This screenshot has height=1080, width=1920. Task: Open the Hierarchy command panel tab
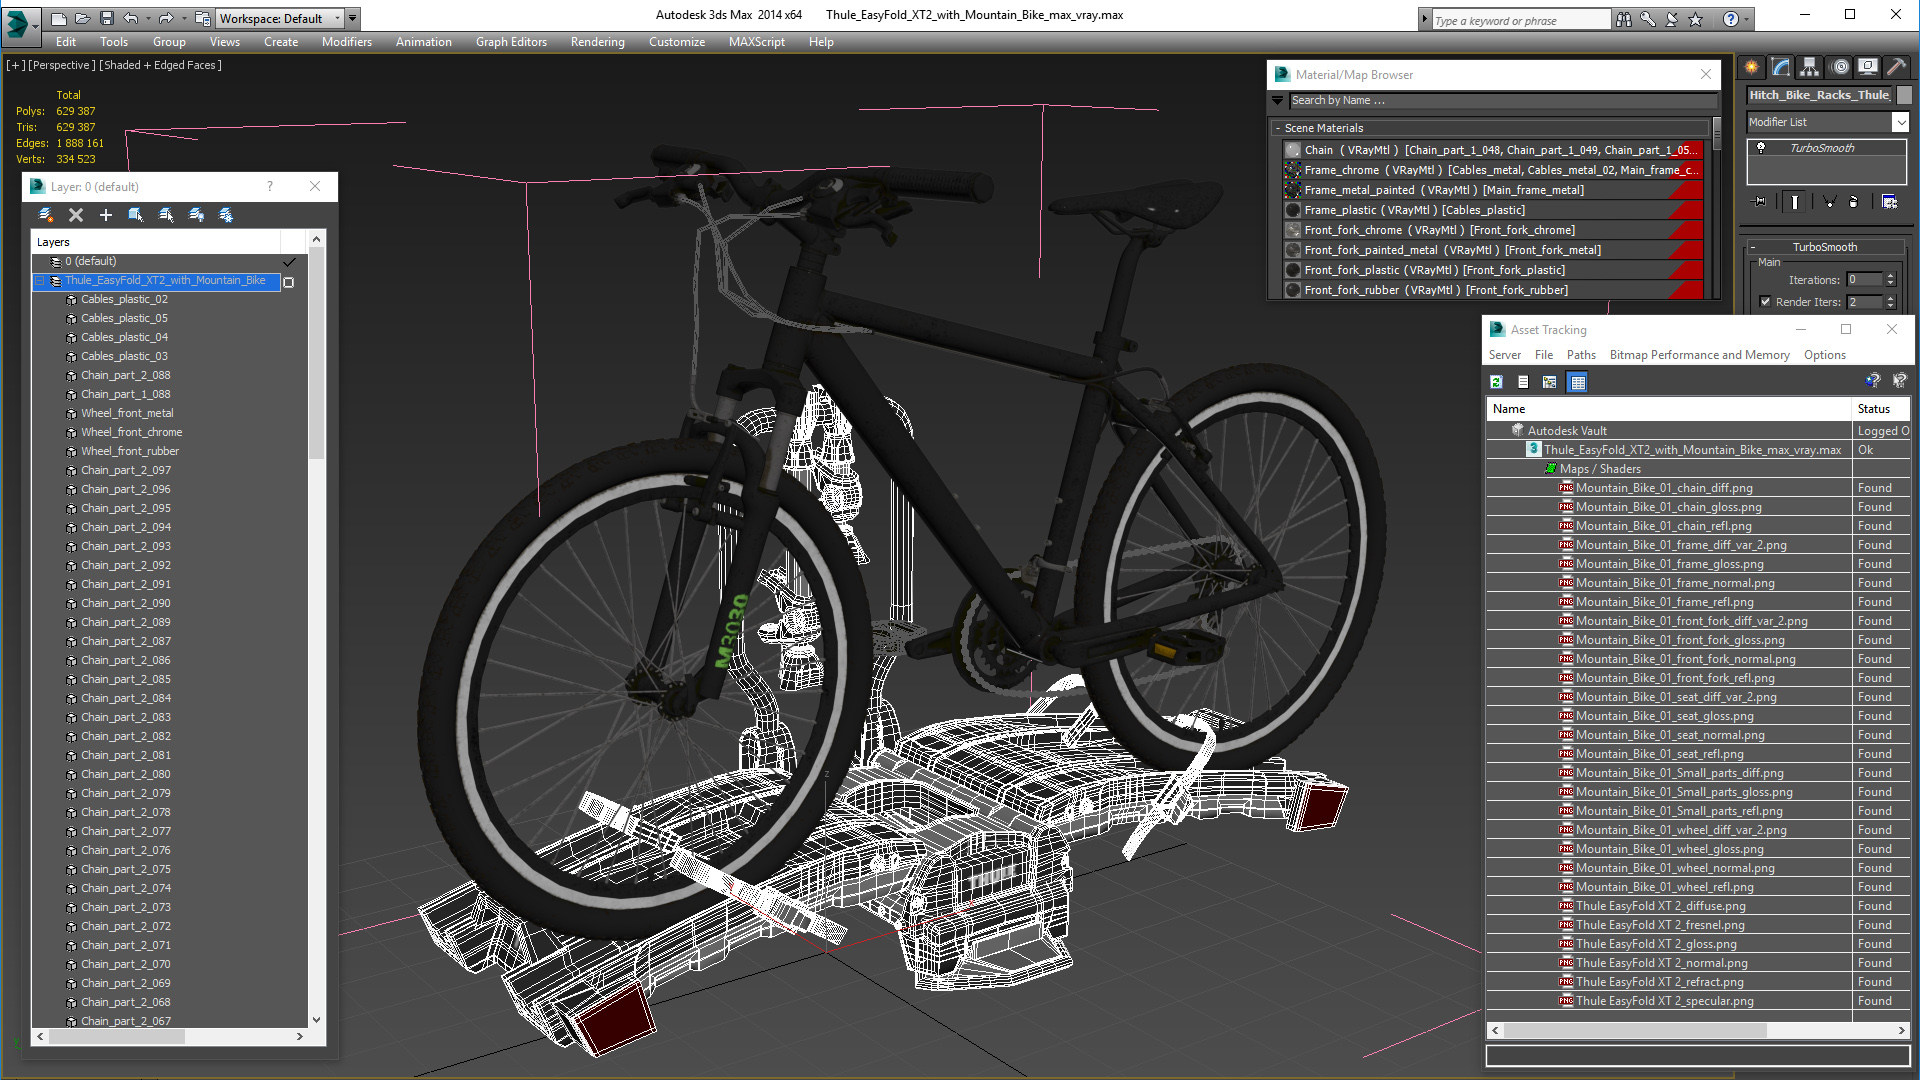1810,67
